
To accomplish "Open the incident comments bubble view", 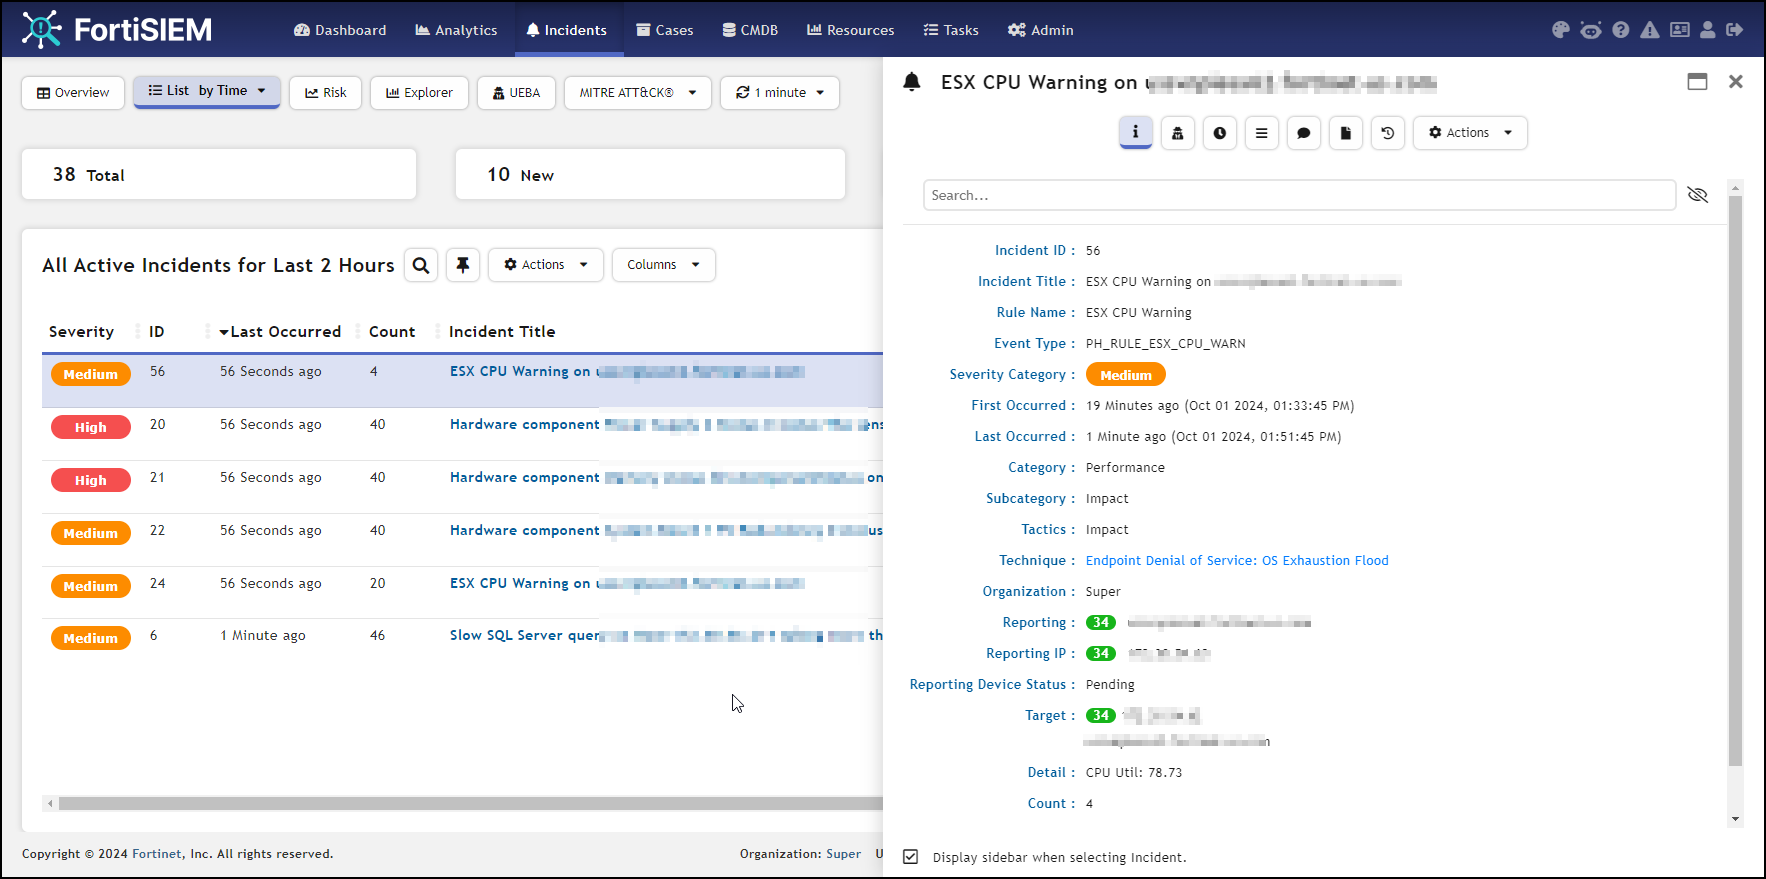I will click(x=1304, y=133).
